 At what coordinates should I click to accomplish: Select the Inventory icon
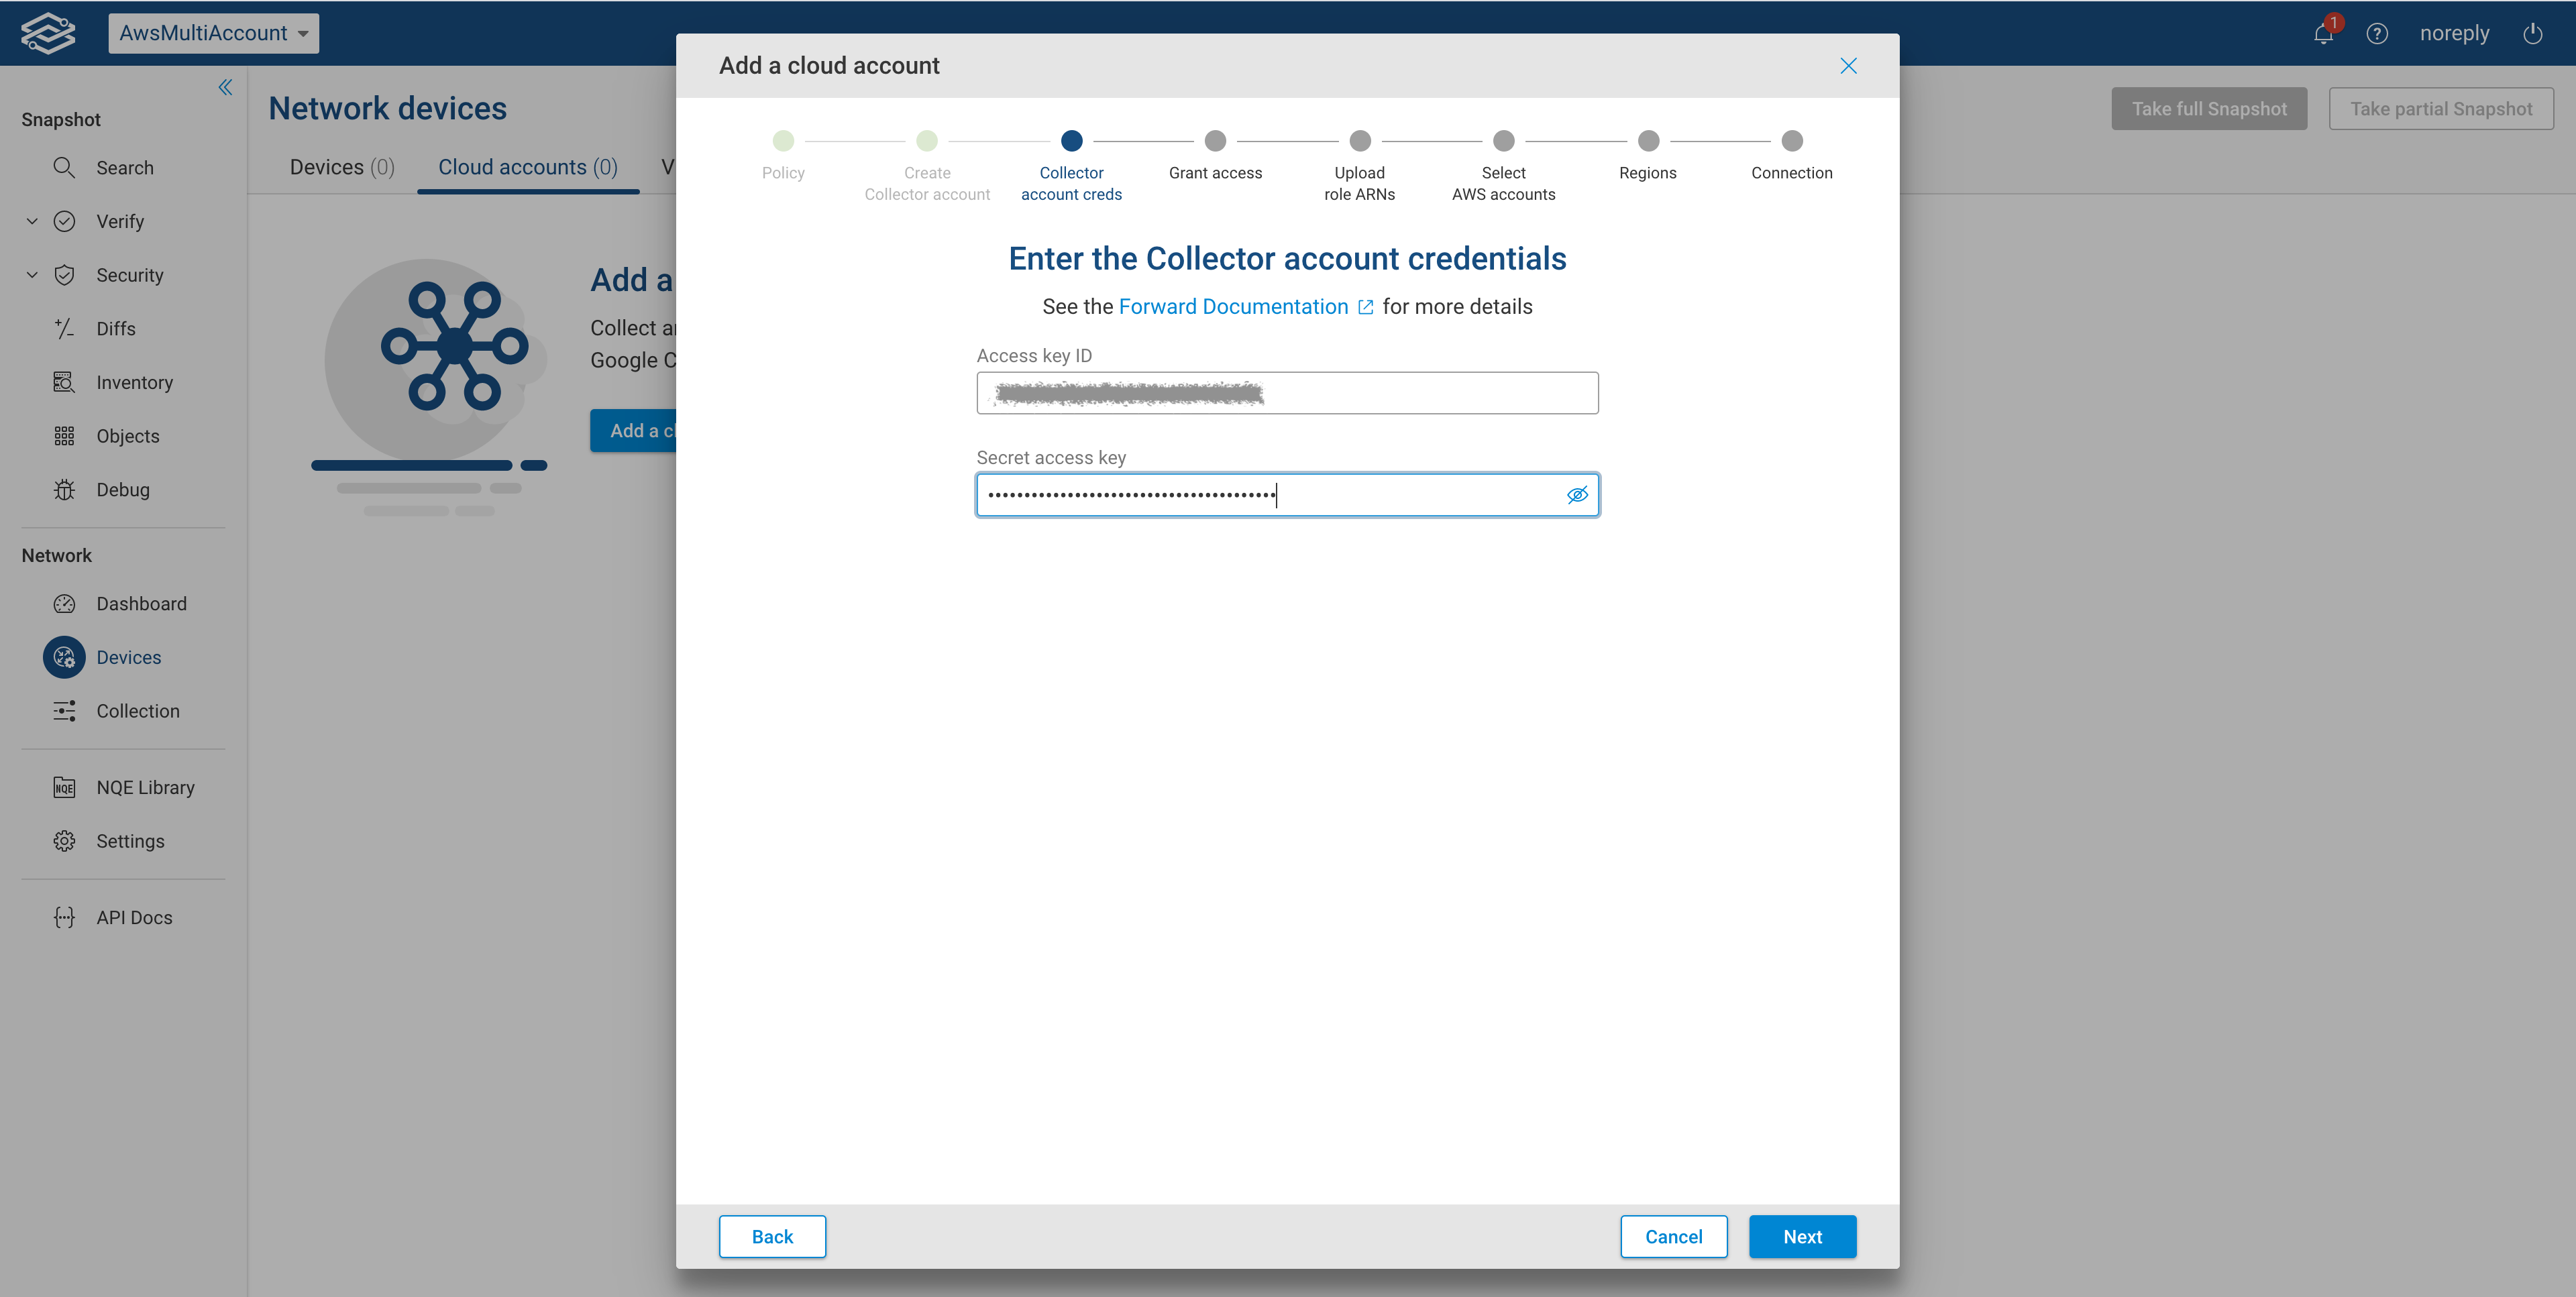click(x=64, y=382)
